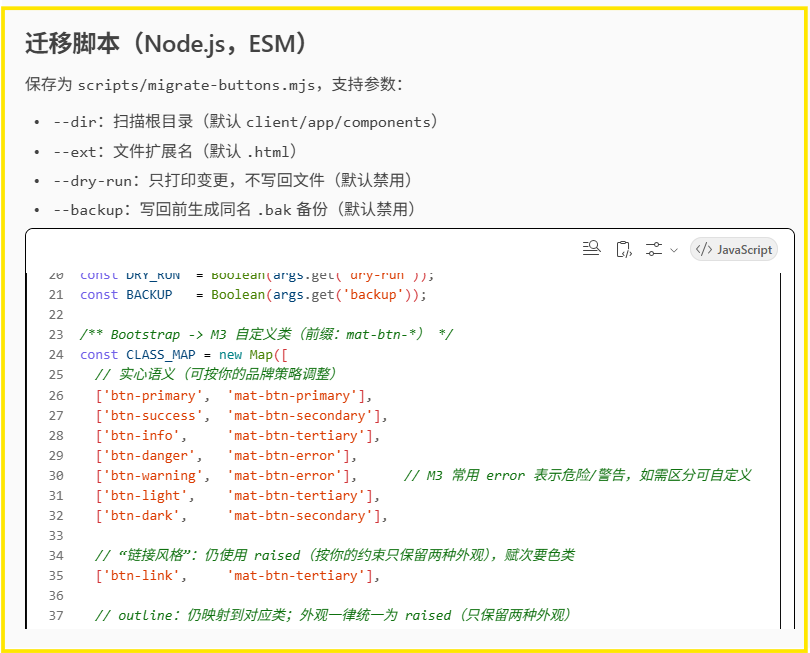810x653 pixels.
Task: Click the Bootstrap -> M3 comment on line 23
Action: pyautogui.click(x=267, y=334)
